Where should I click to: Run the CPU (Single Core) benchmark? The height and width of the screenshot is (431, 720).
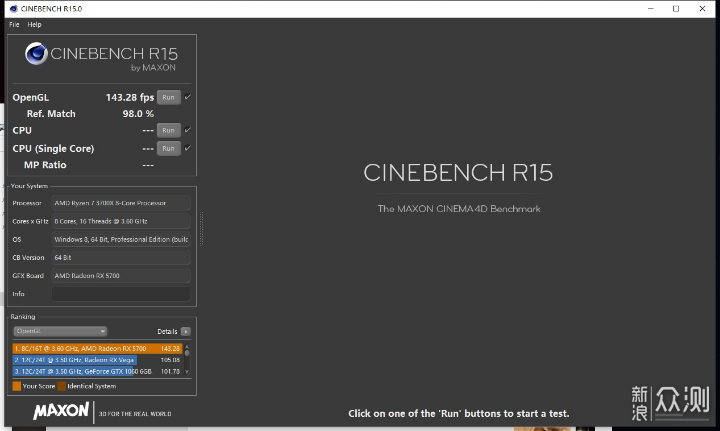point(168,148)
